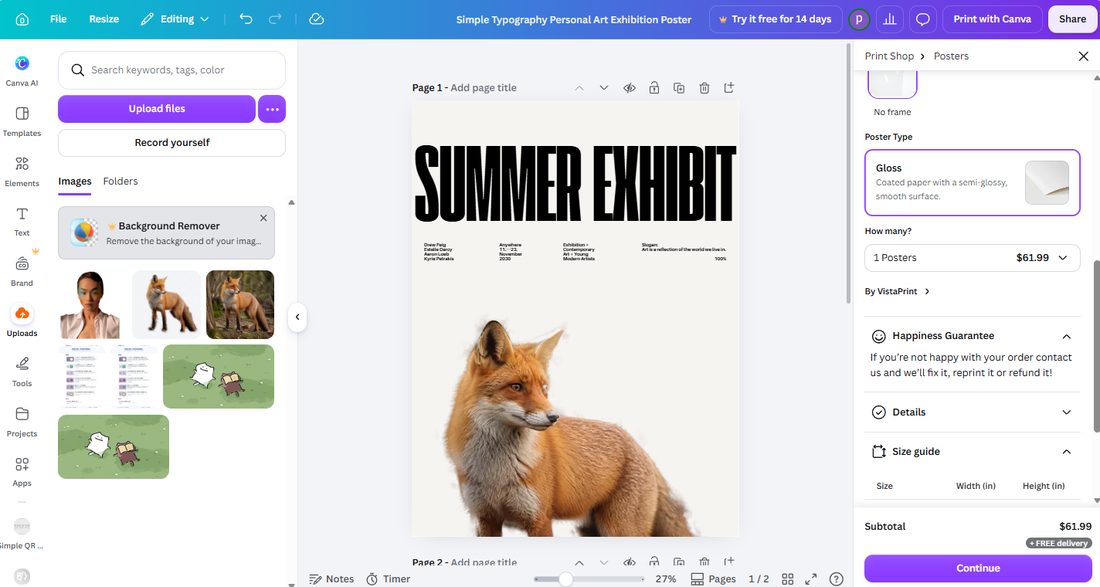This screenshot has height=587, width=1100.
Task: Open Tools in the sidebar
Action: click(22, 371)
